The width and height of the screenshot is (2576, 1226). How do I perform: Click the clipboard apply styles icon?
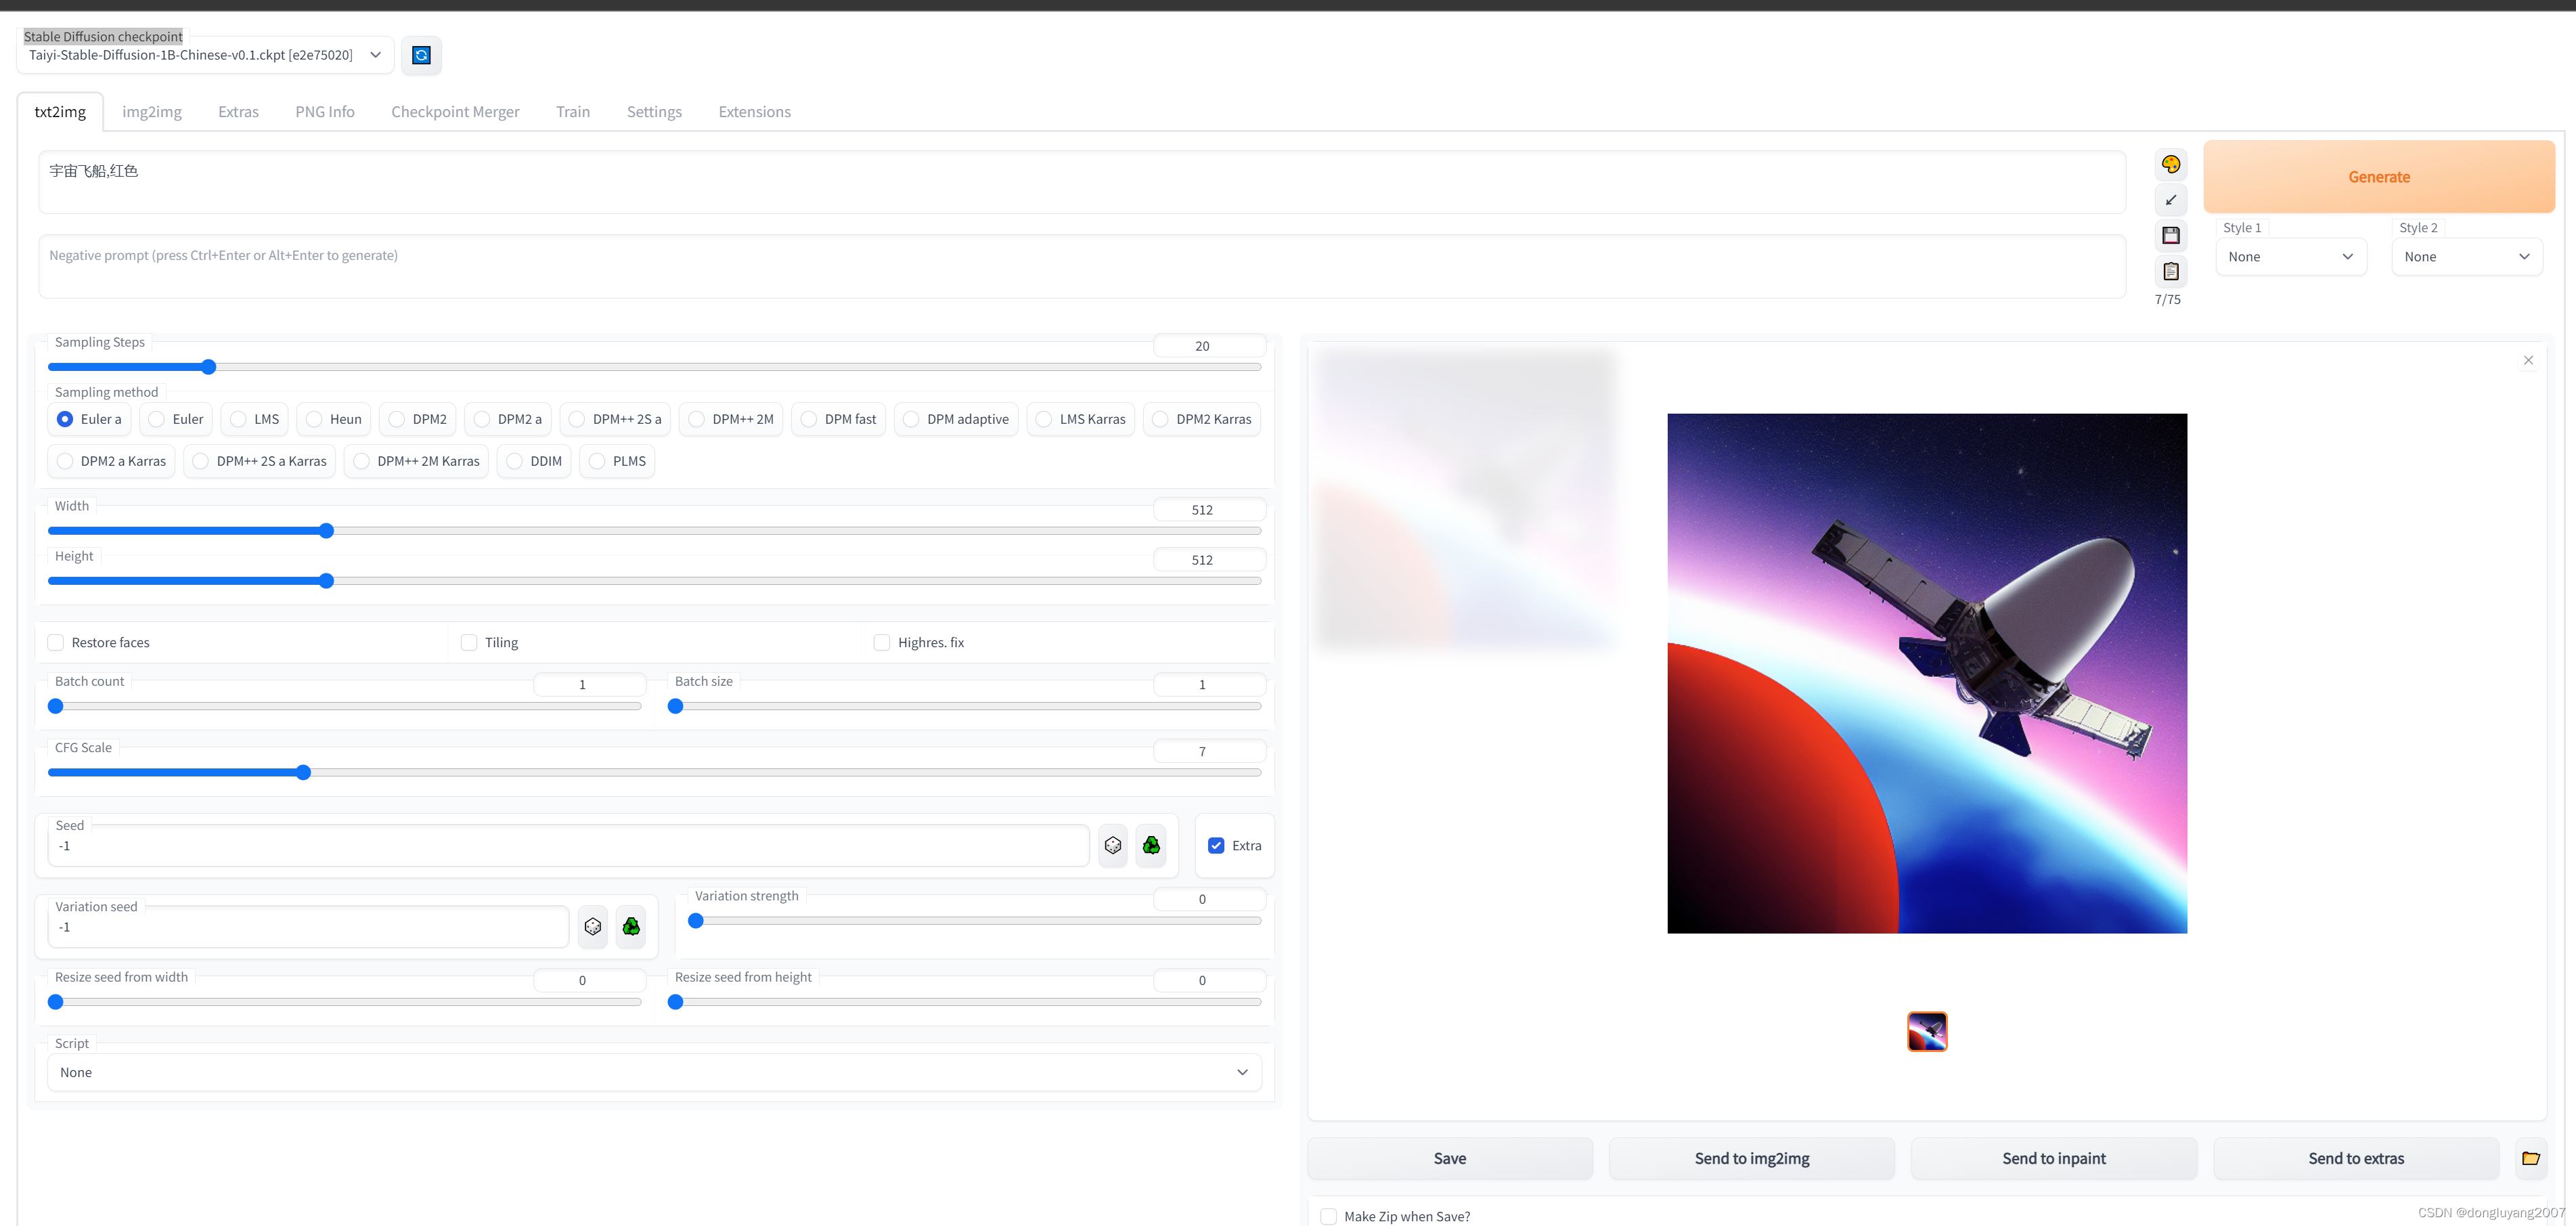(x=2170, y=271)
